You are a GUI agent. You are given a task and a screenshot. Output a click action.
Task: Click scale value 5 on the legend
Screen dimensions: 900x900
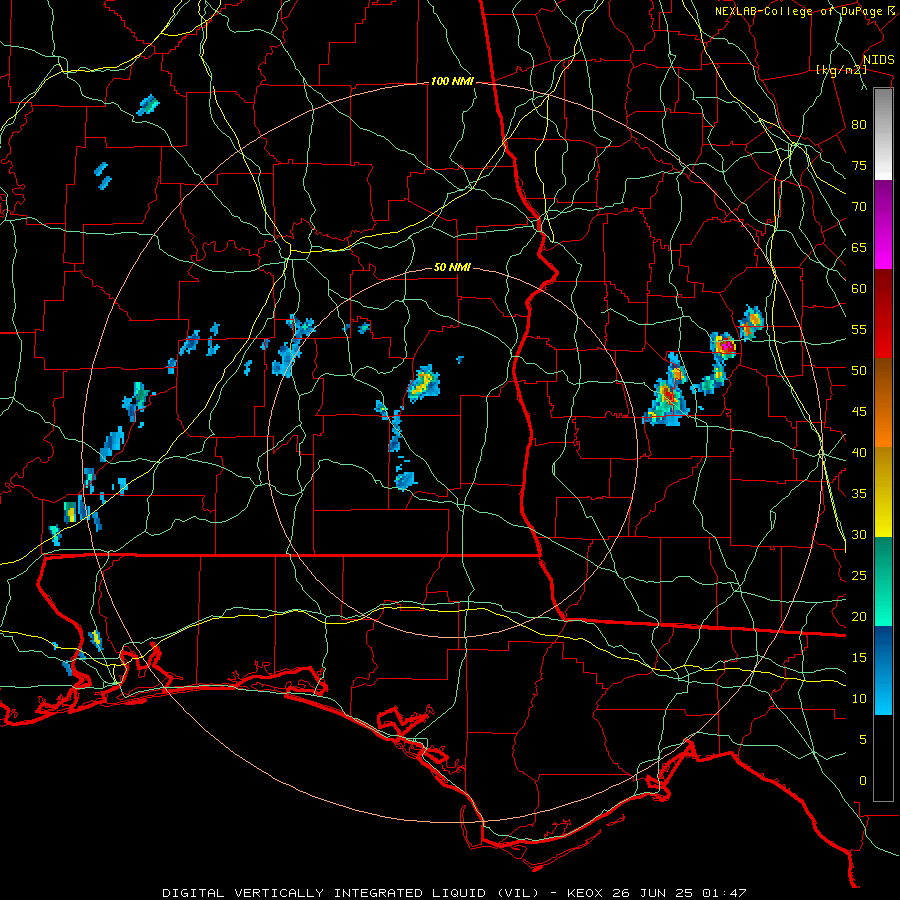[863, 740]
